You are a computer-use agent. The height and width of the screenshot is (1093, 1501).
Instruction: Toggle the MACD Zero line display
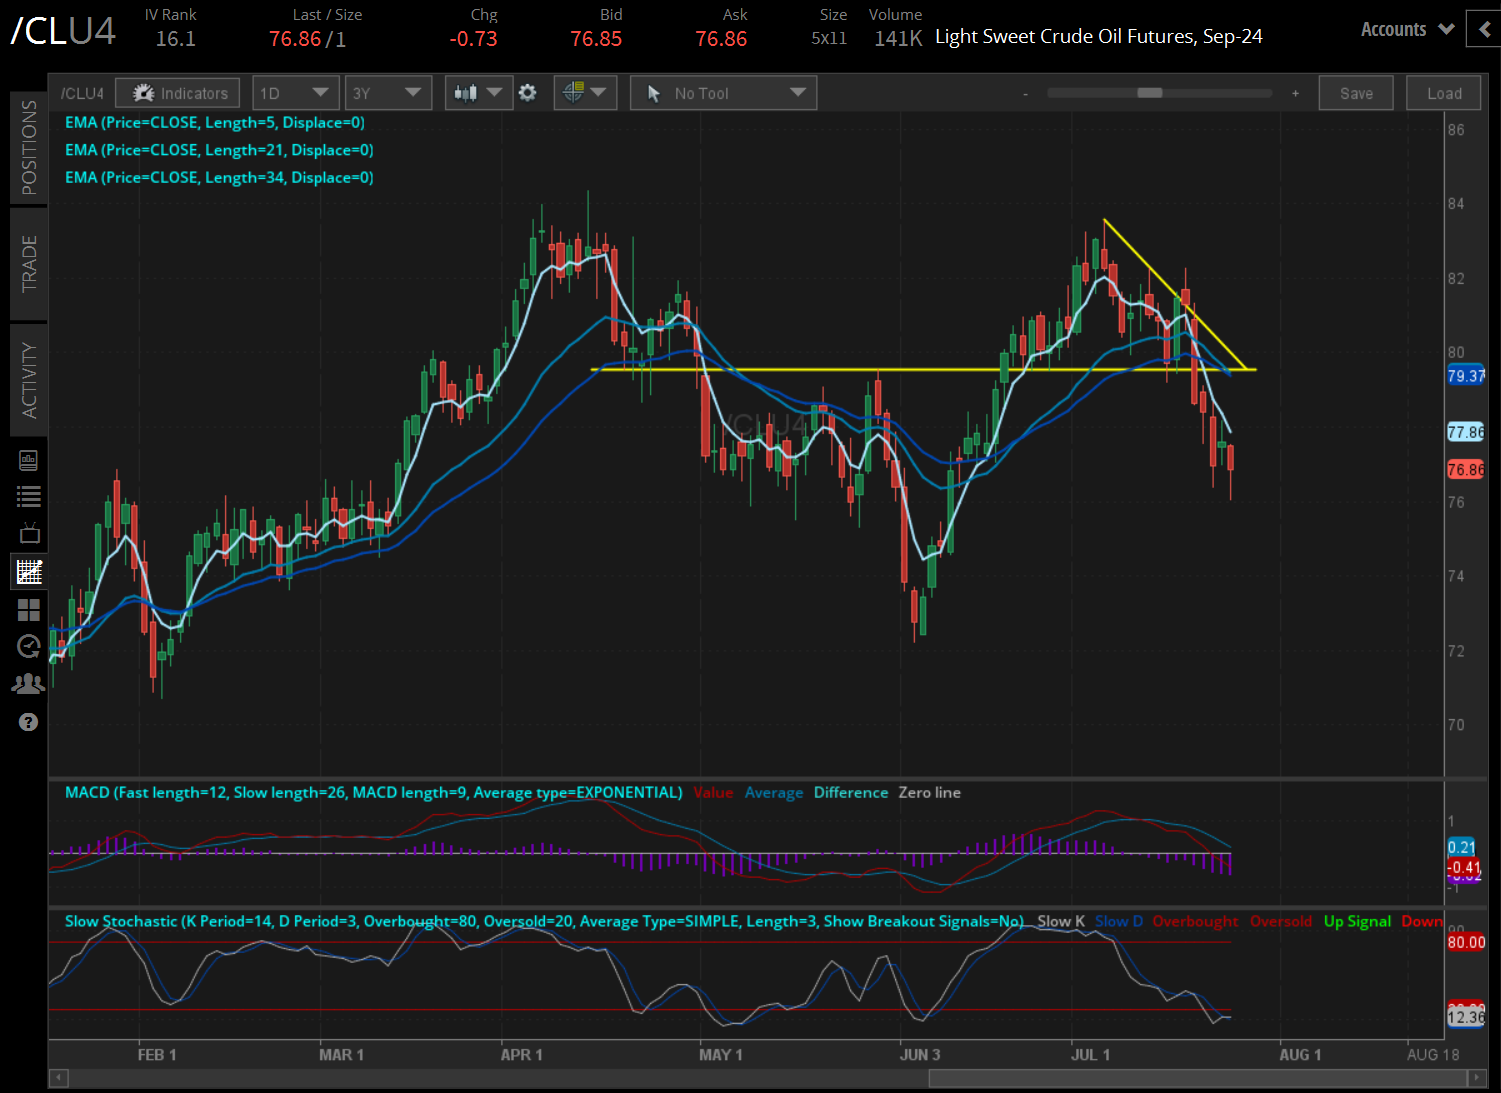(x=929, y=792)
